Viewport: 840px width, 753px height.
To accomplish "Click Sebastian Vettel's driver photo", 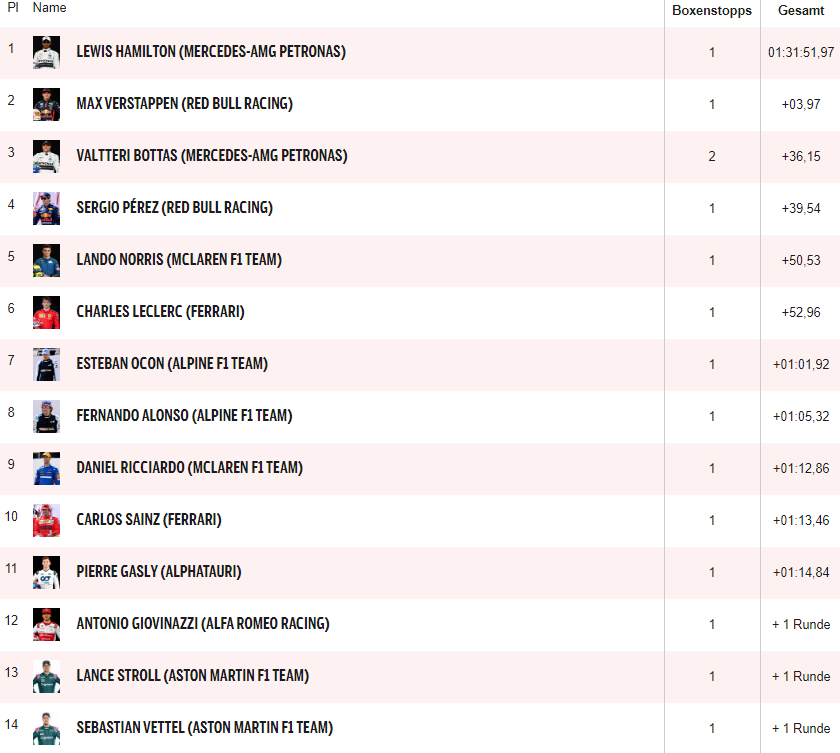I will tap(46, 728).
